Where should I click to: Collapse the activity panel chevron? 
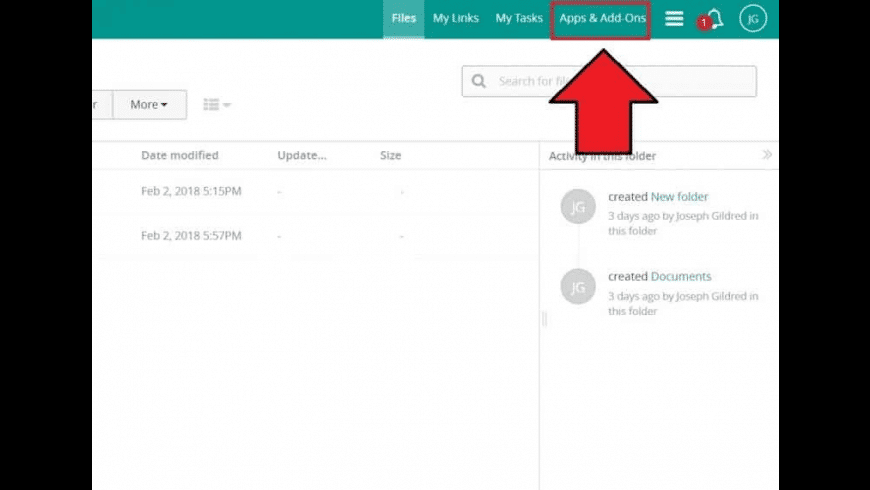click(766, 155)
